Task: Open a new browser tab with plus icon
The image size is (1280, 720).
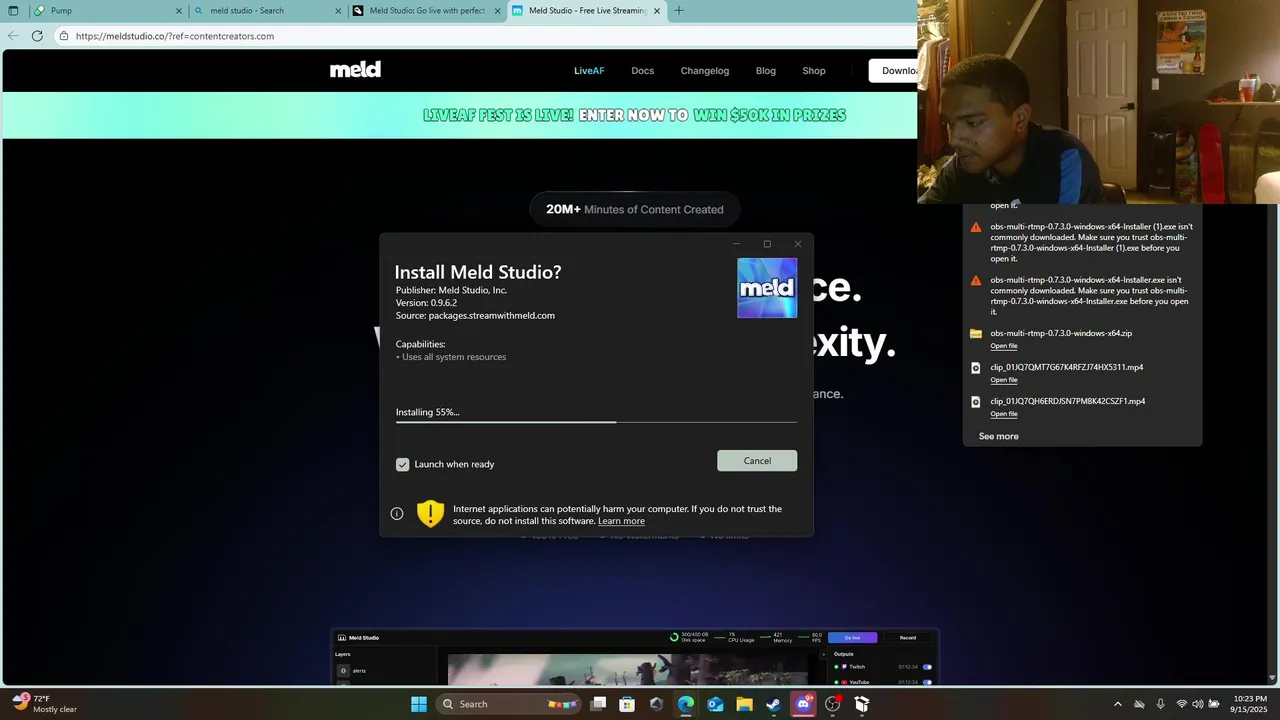Action: click(679, 11)
